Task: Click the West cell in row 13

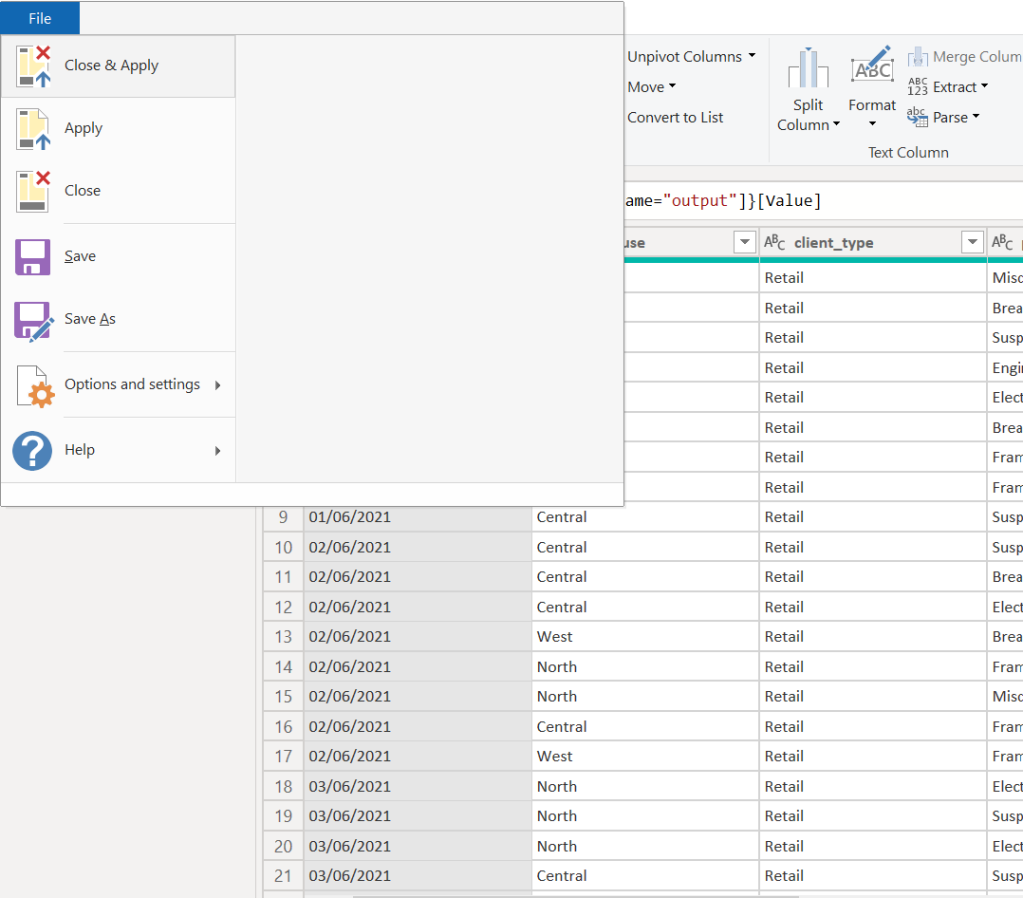Action: (645, 636)
